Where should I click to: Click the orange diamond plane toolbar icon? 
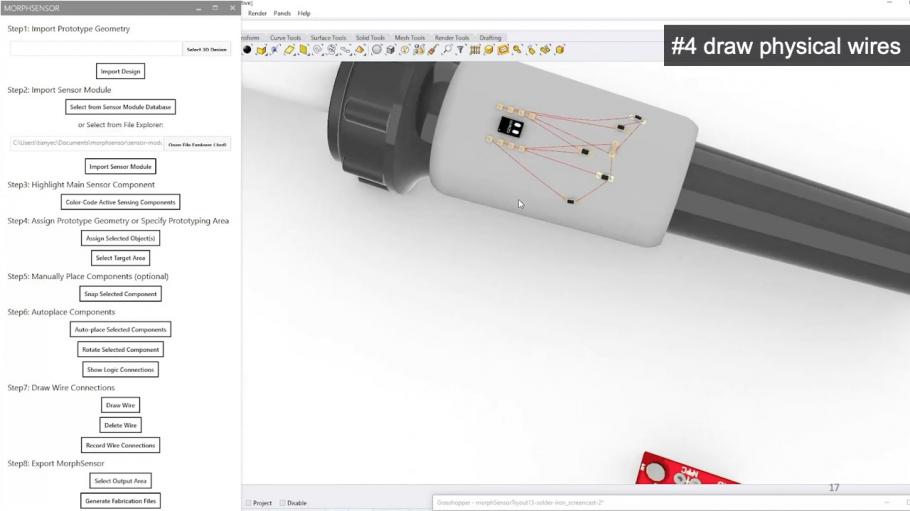coord(360,50)
